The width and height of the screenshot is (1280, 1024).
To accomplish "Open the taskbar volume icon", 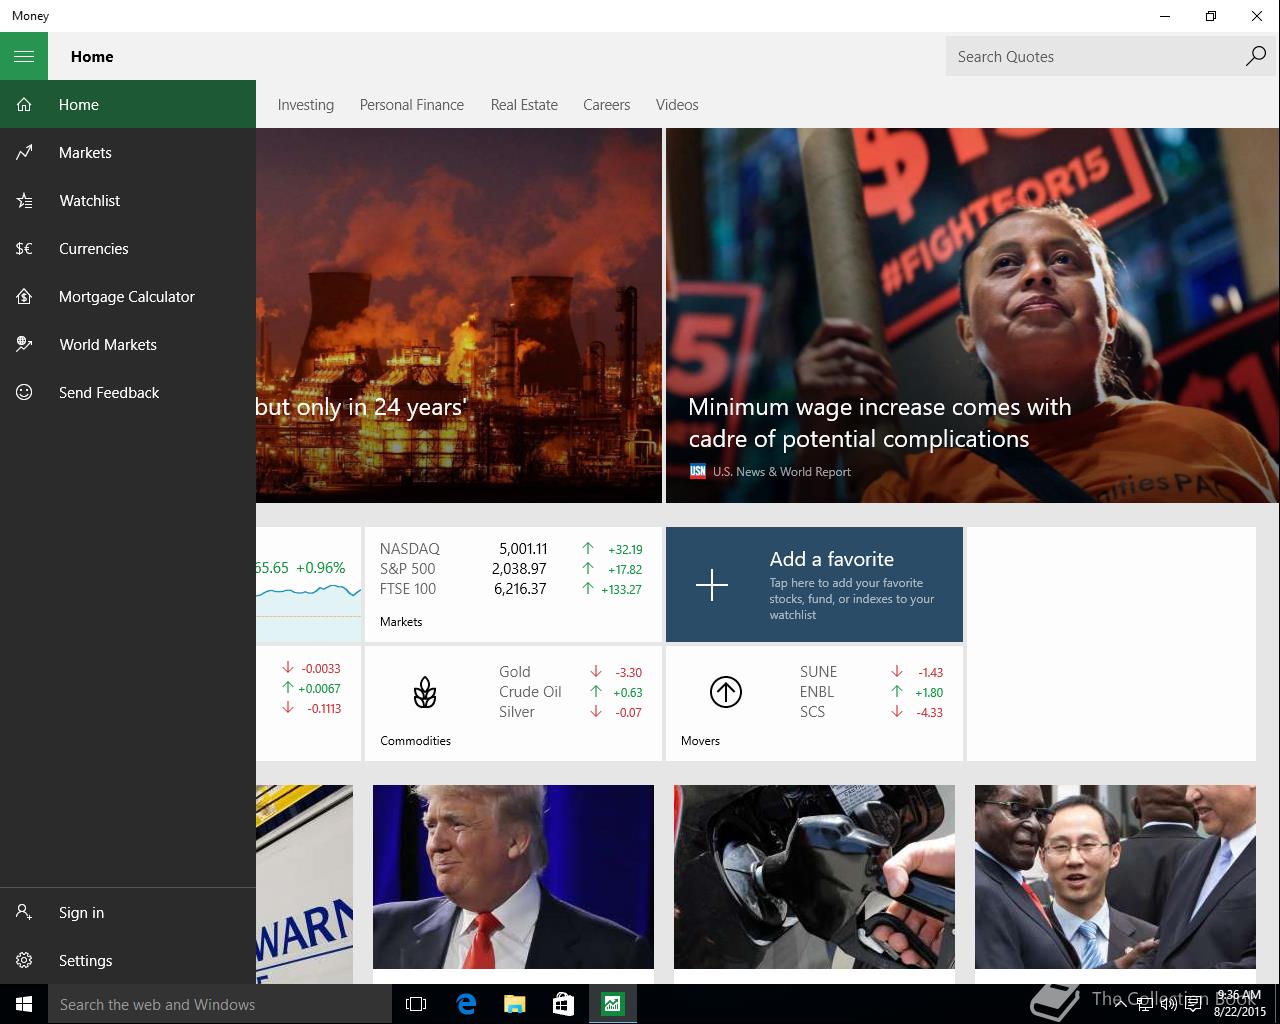I will [x=1168, y=1004].
